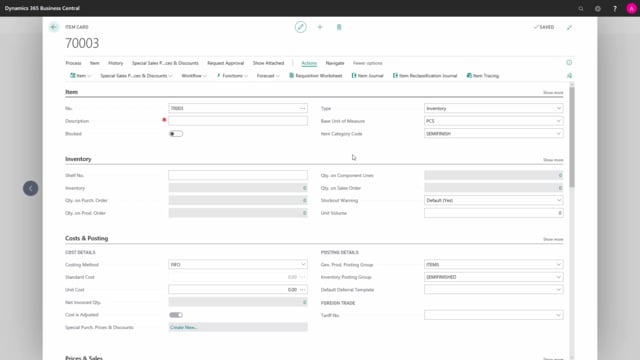Open Stockout Warning dropdown
Viewport: 640px width, 360px height.
558,200
